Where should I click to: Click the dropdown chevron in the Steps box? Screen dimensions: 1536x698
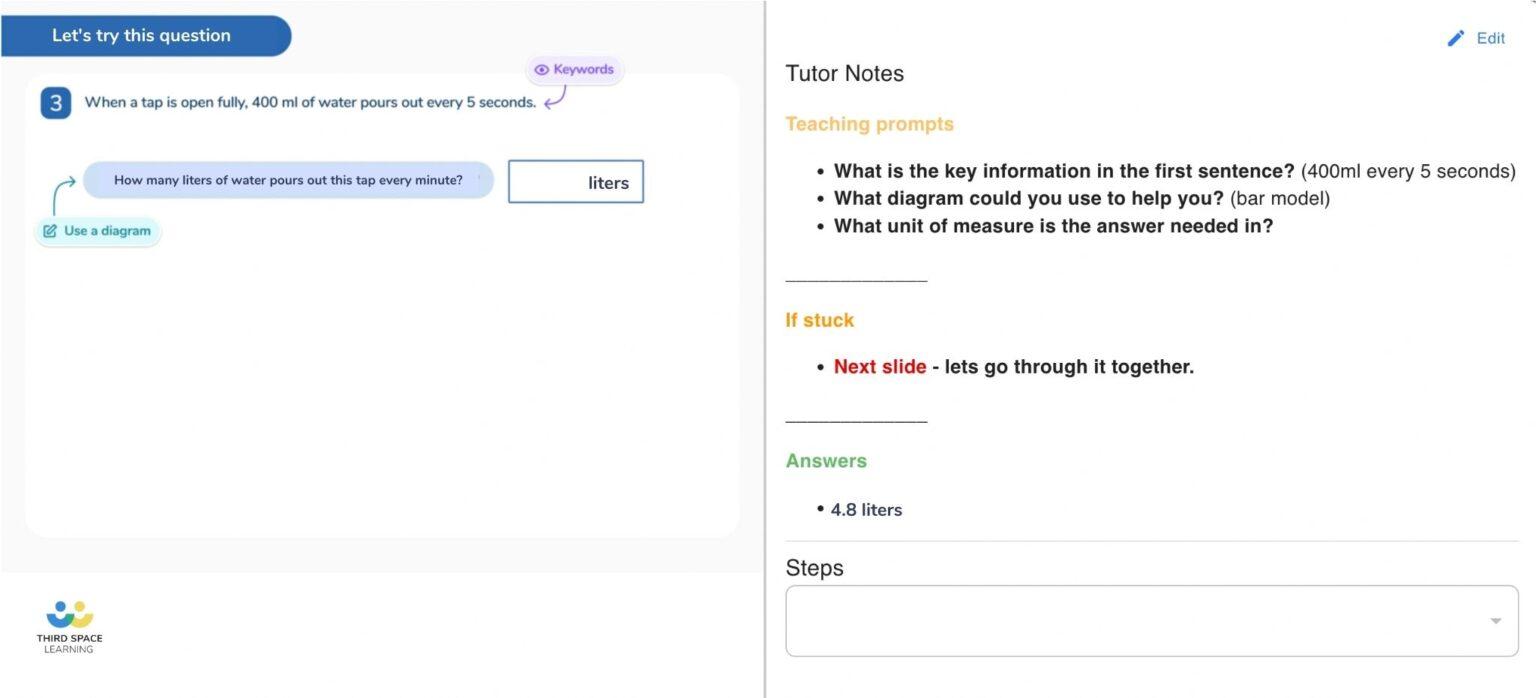[1494, 620]
